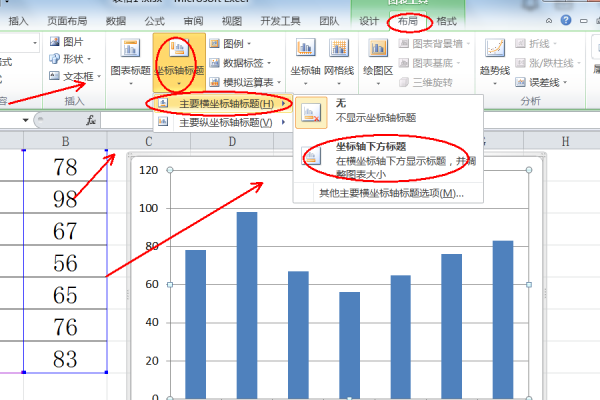The height and width of the screenshot is (400, 600).
Task: Switch to the 审阅 ribbon tab
Action: tap(193, 21)
